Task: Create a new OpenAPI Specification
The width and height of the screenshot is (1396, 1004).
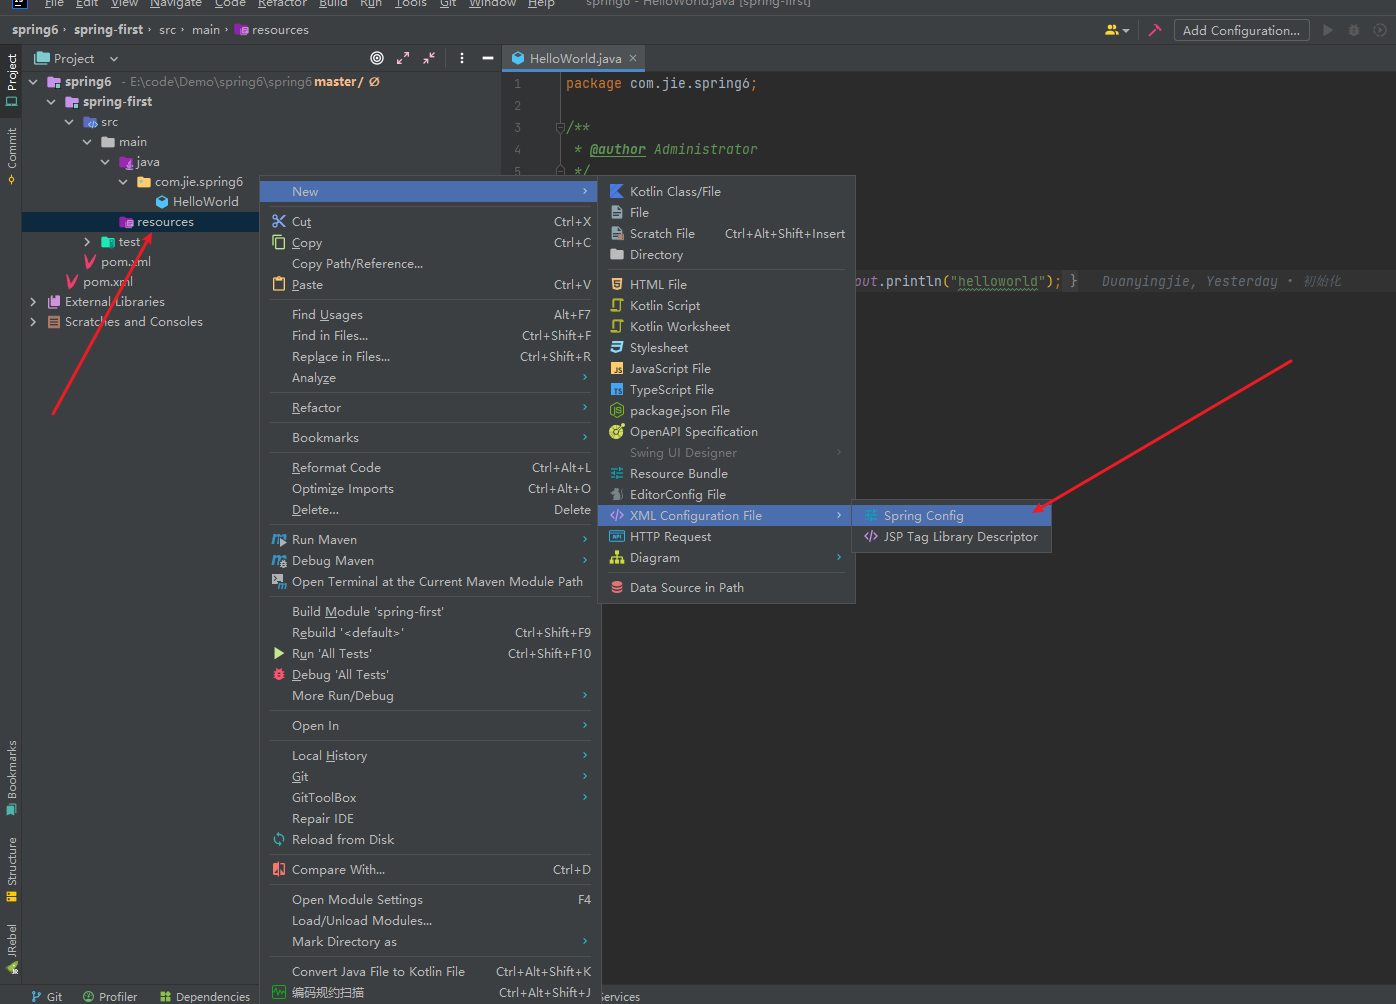Action: [x=726, y=431]
